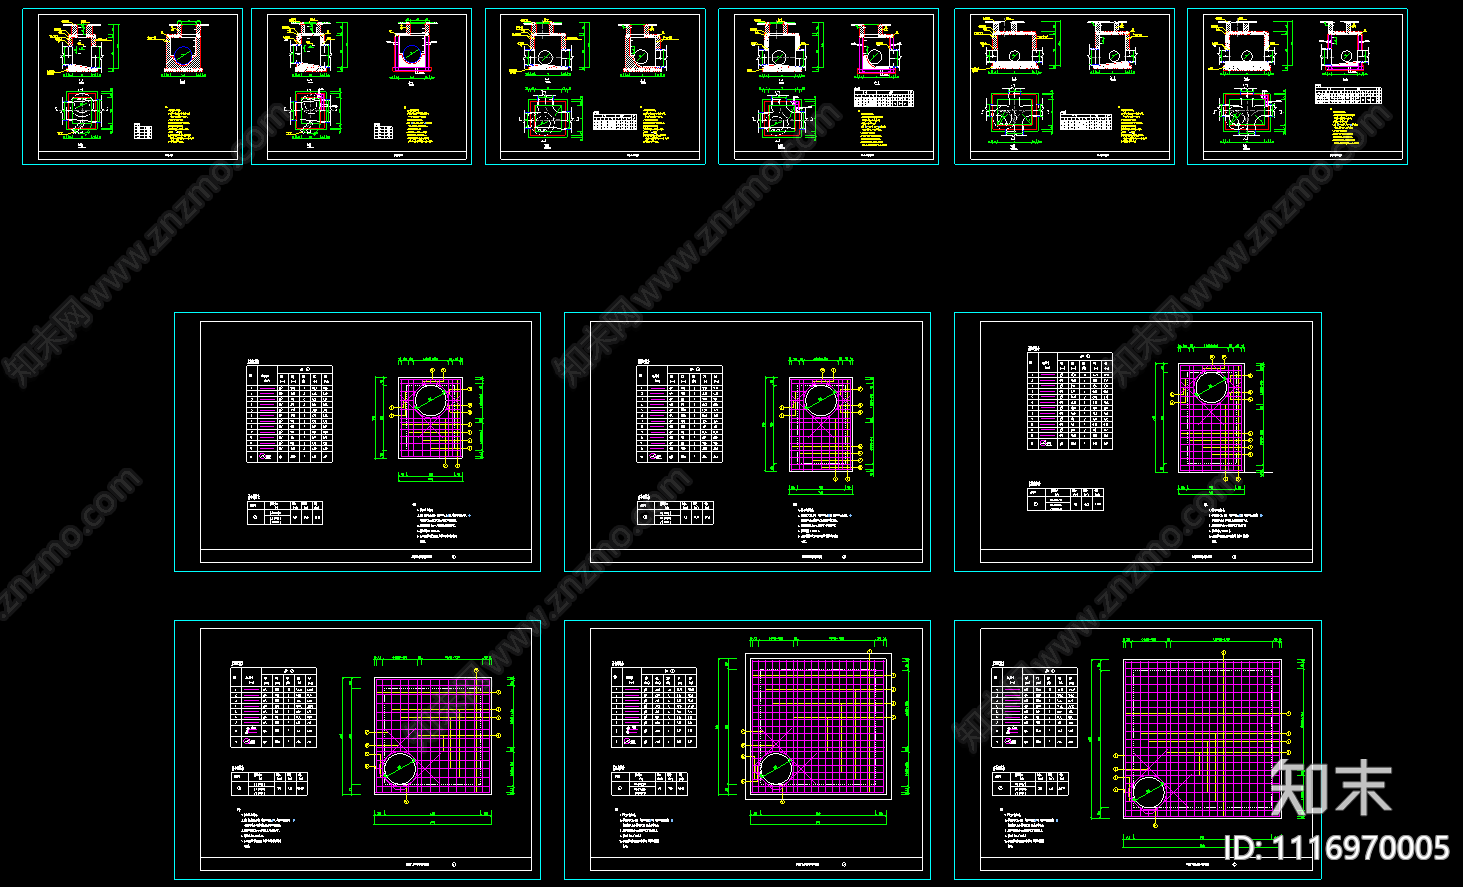The width and height of the screenshot is (1463, 887).
Task: Click the rebar schedule table in middle-center sheet
Action: click(x=679, y=414)
